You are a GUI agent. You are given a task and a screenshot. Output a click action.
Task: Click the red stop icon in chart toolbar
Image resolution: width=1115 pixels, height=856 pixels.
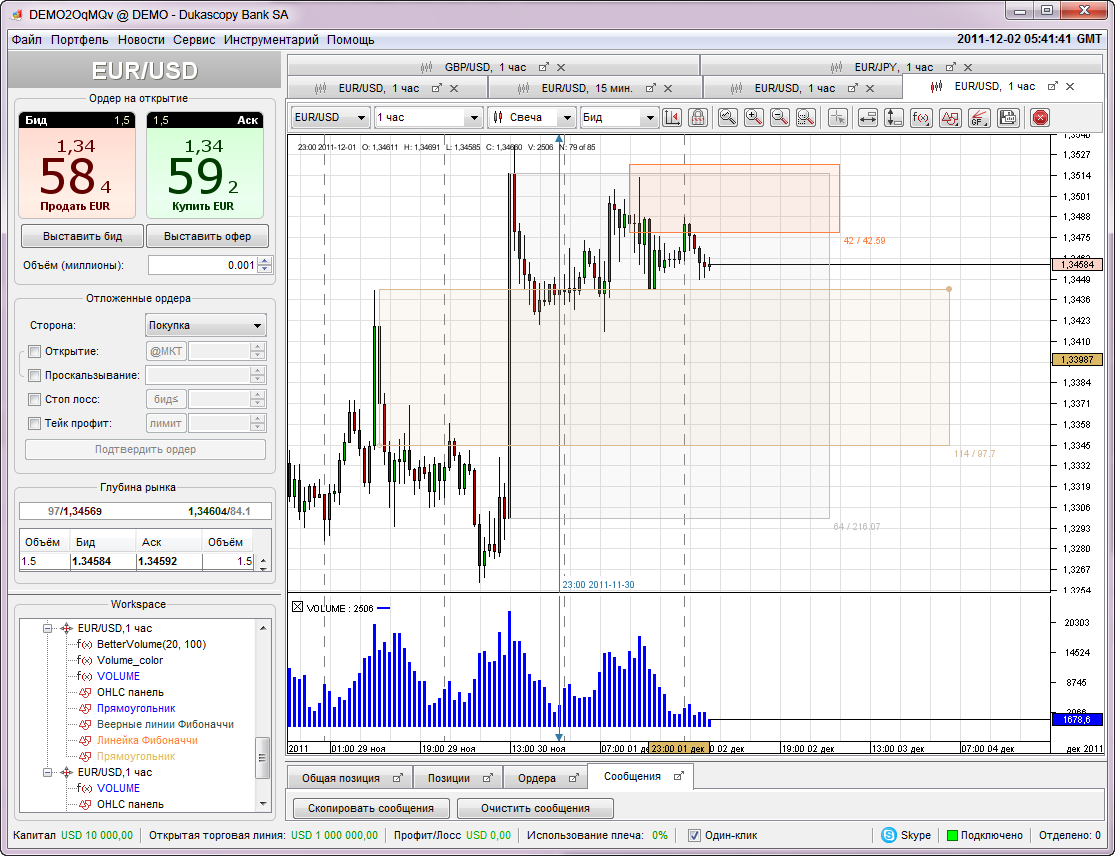[1040, 117]
